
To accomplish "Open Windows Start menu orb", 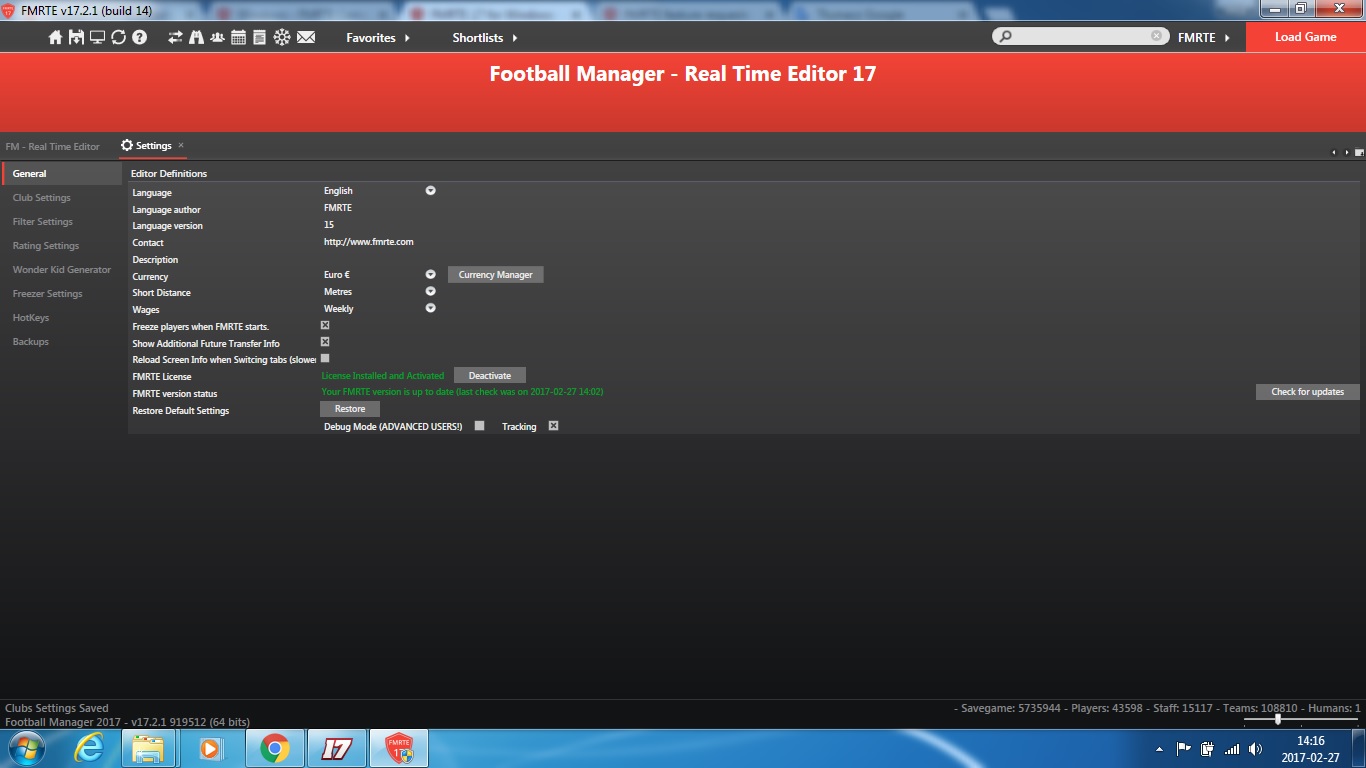I will coord(25,748).
